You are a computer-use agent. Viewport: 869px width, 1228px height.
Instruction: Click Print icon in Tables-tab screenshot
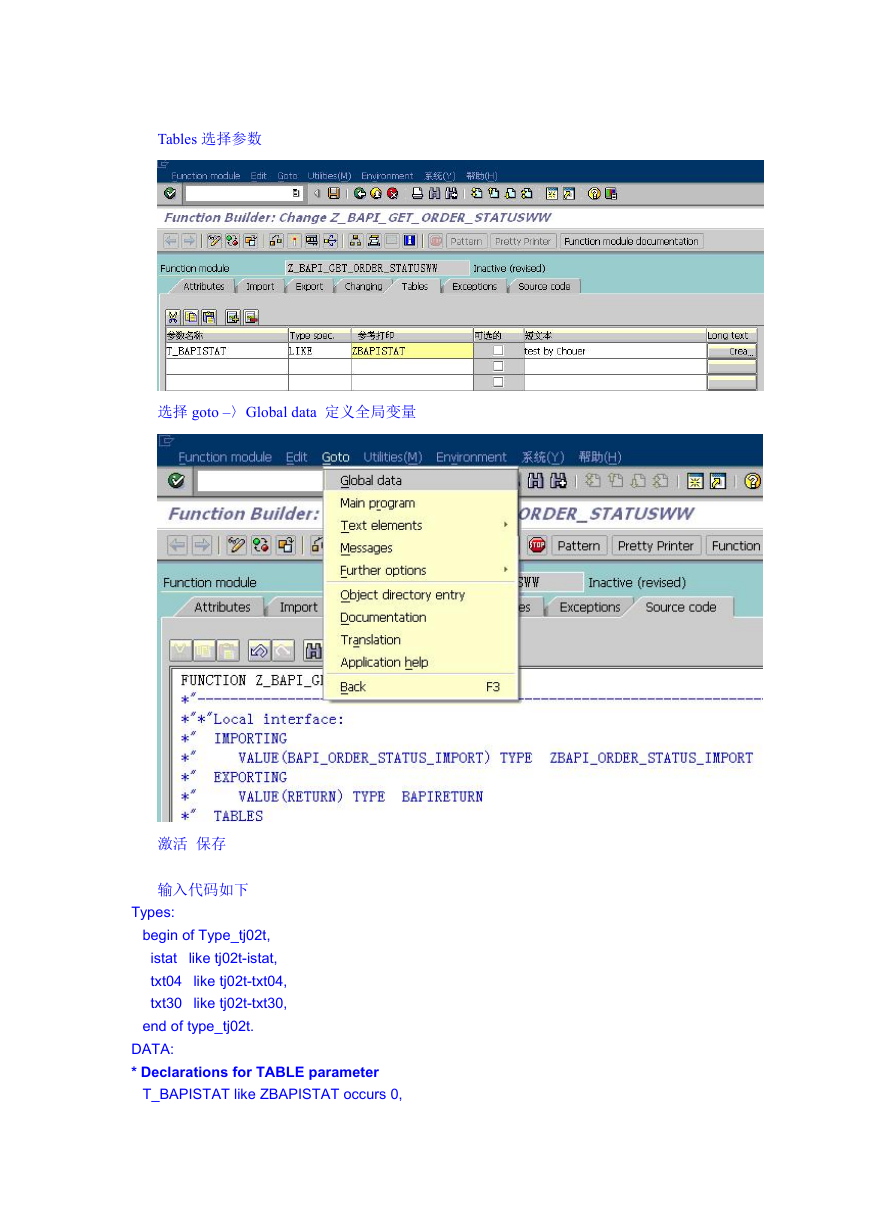[x=417, y=193]
